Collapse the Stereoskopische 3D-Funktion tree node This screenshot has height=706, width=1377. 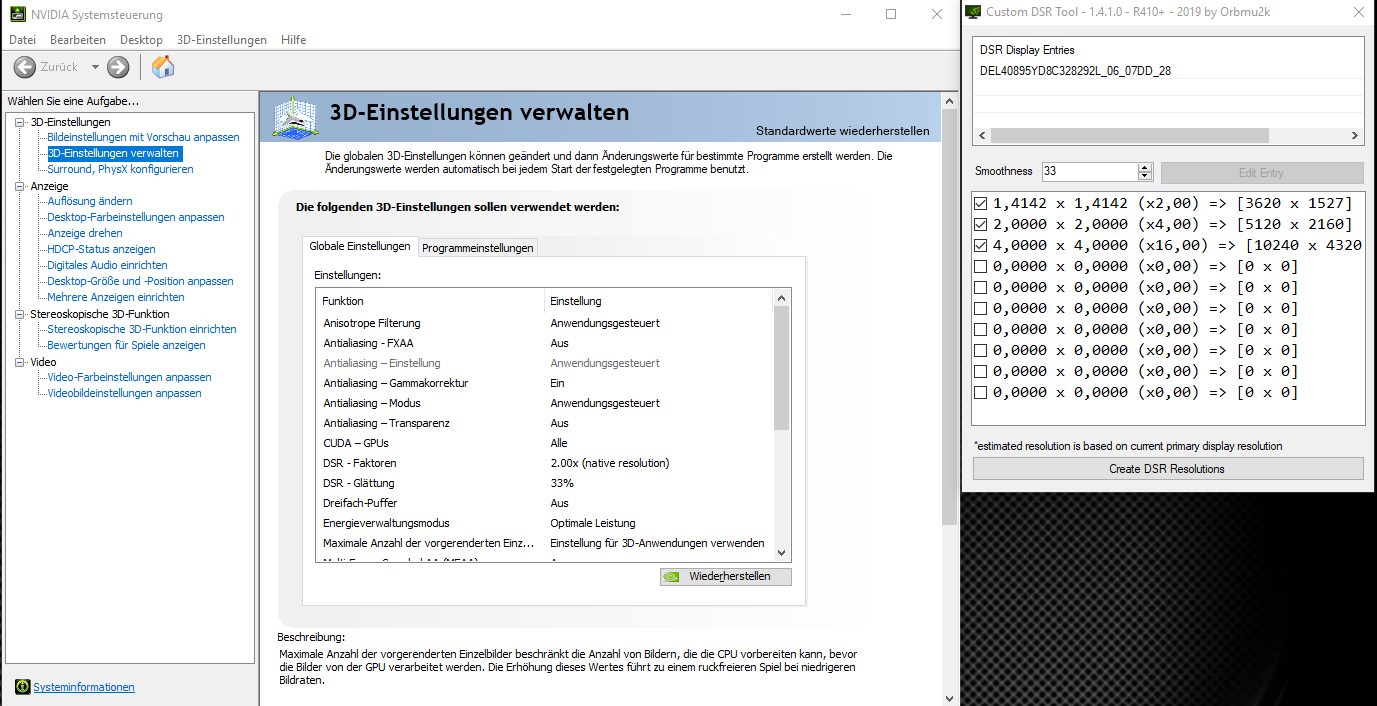click(x=20, y=314)
